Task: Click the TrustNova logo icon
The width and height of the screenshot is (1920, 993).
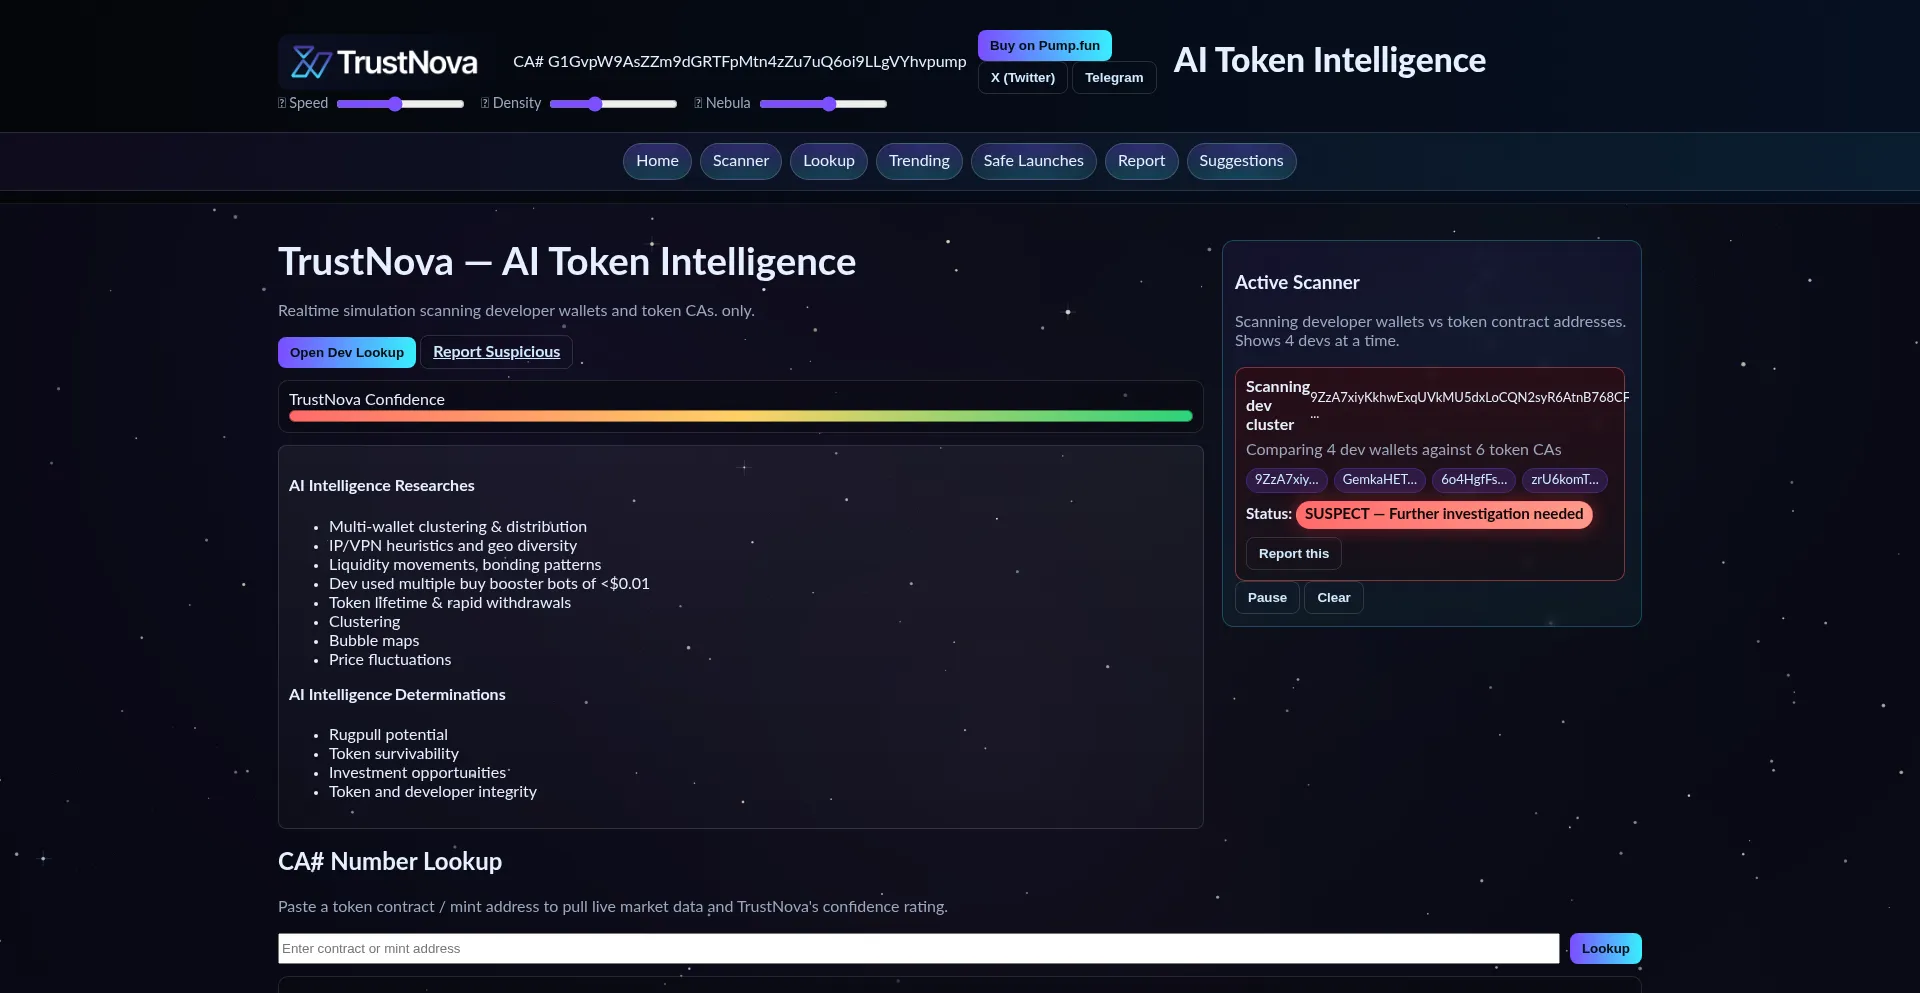Action: point(310,62)
